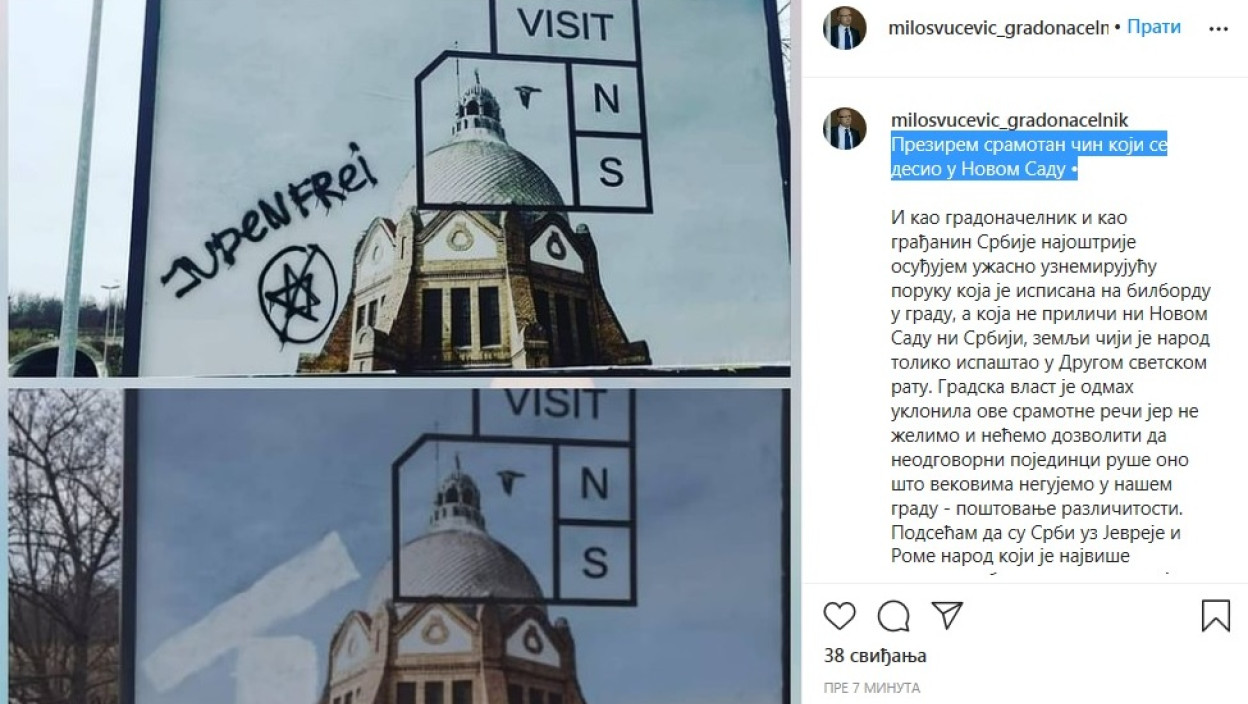
Task: Save the post with the bookmark icon
Action: click(x=1216, y=615)
